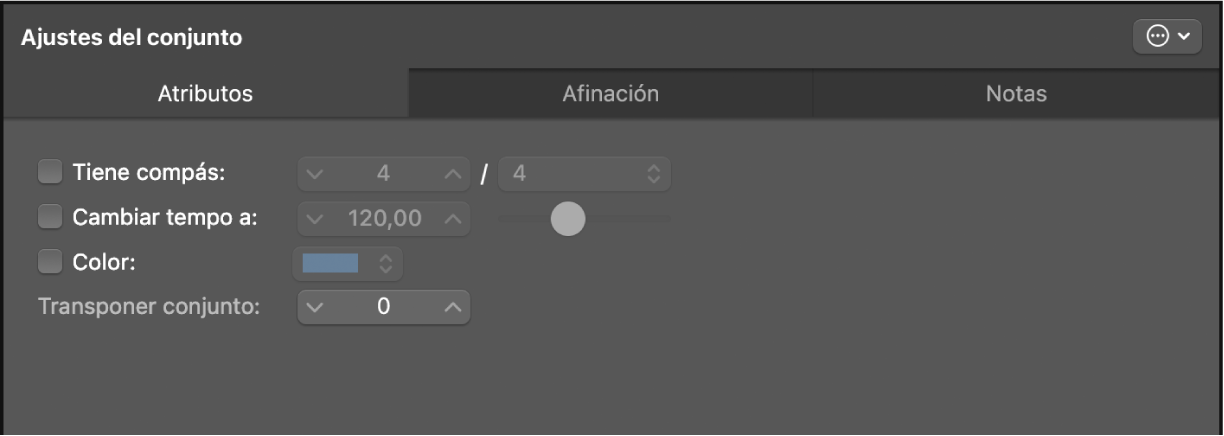Viewport: 1224px width, 436px height.
Task: Increase the time signature numerator
Action: pos(453,174)
